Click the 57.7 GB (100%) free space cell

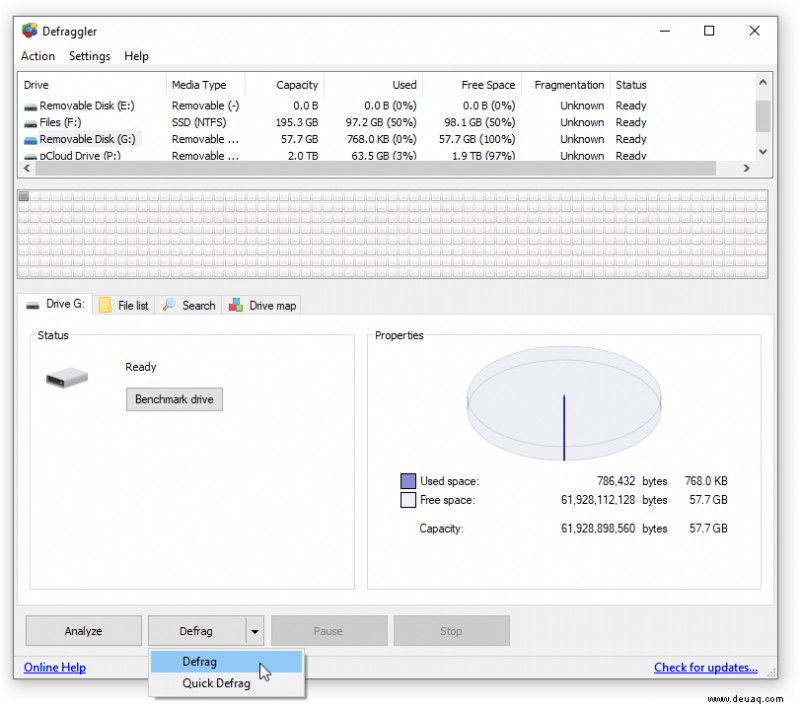coord(477,139)
